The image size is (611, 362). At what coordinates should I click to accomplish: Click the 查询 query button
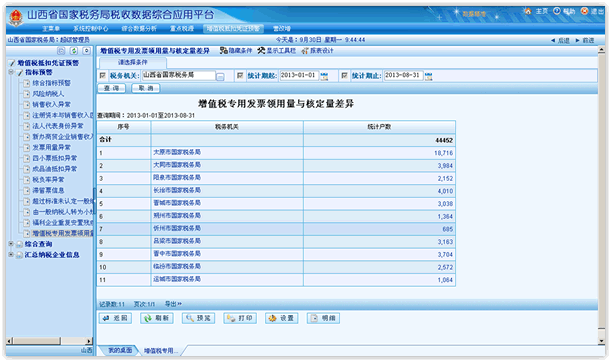click(x=111, y=88)
